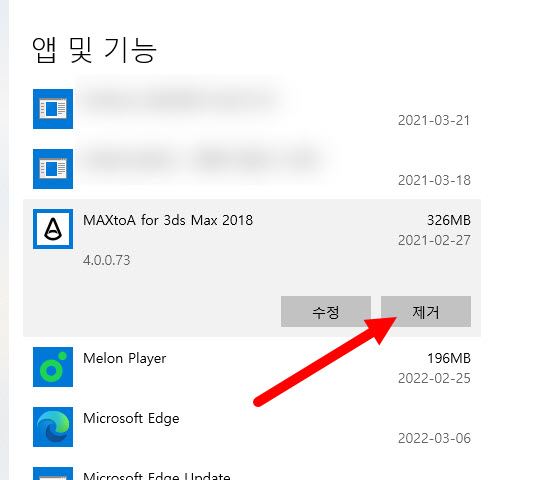Click the 326MB size value
This screenshot has width=560, height=480.
449,220
